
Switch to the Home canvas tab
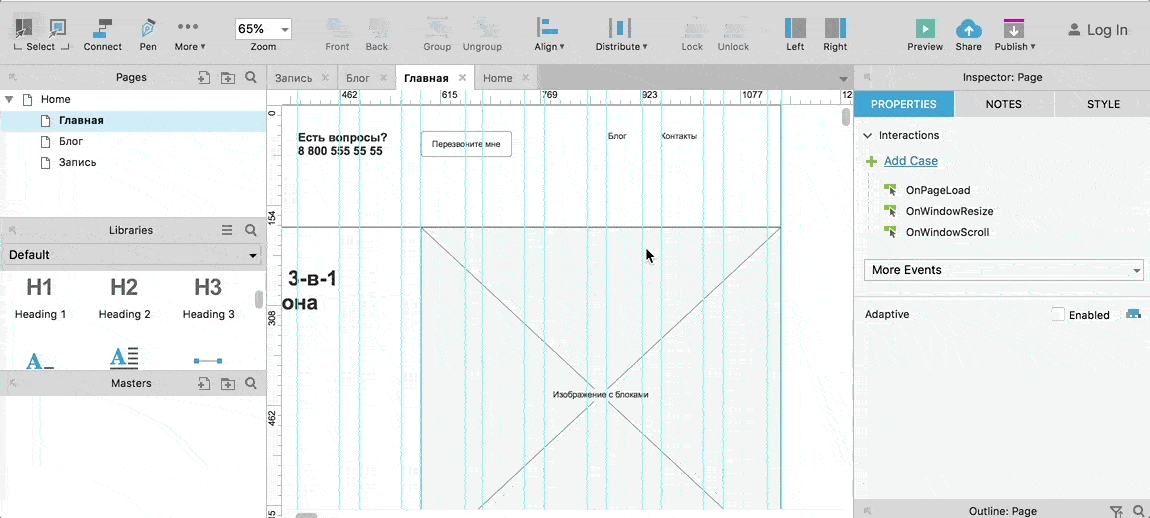(498, 78)
